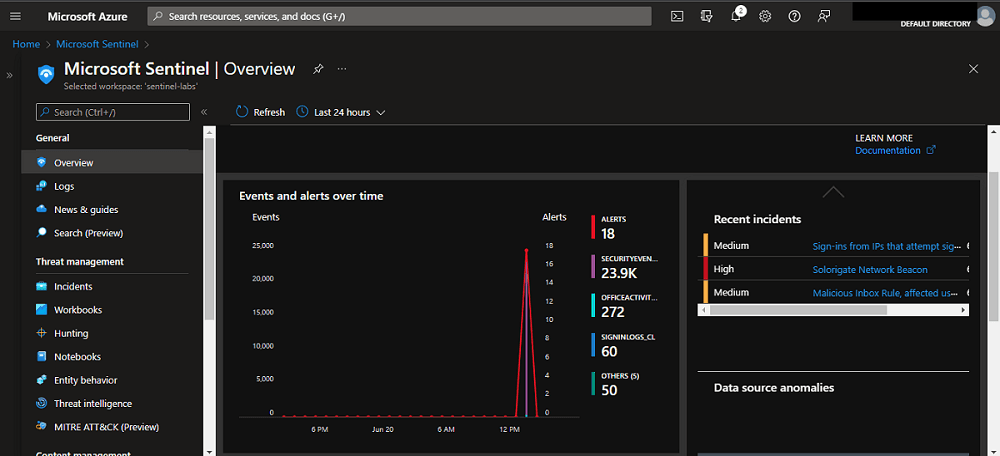
Task: Expand the Last 24 hours time range dropdown
Action: (x=341, y=112)
